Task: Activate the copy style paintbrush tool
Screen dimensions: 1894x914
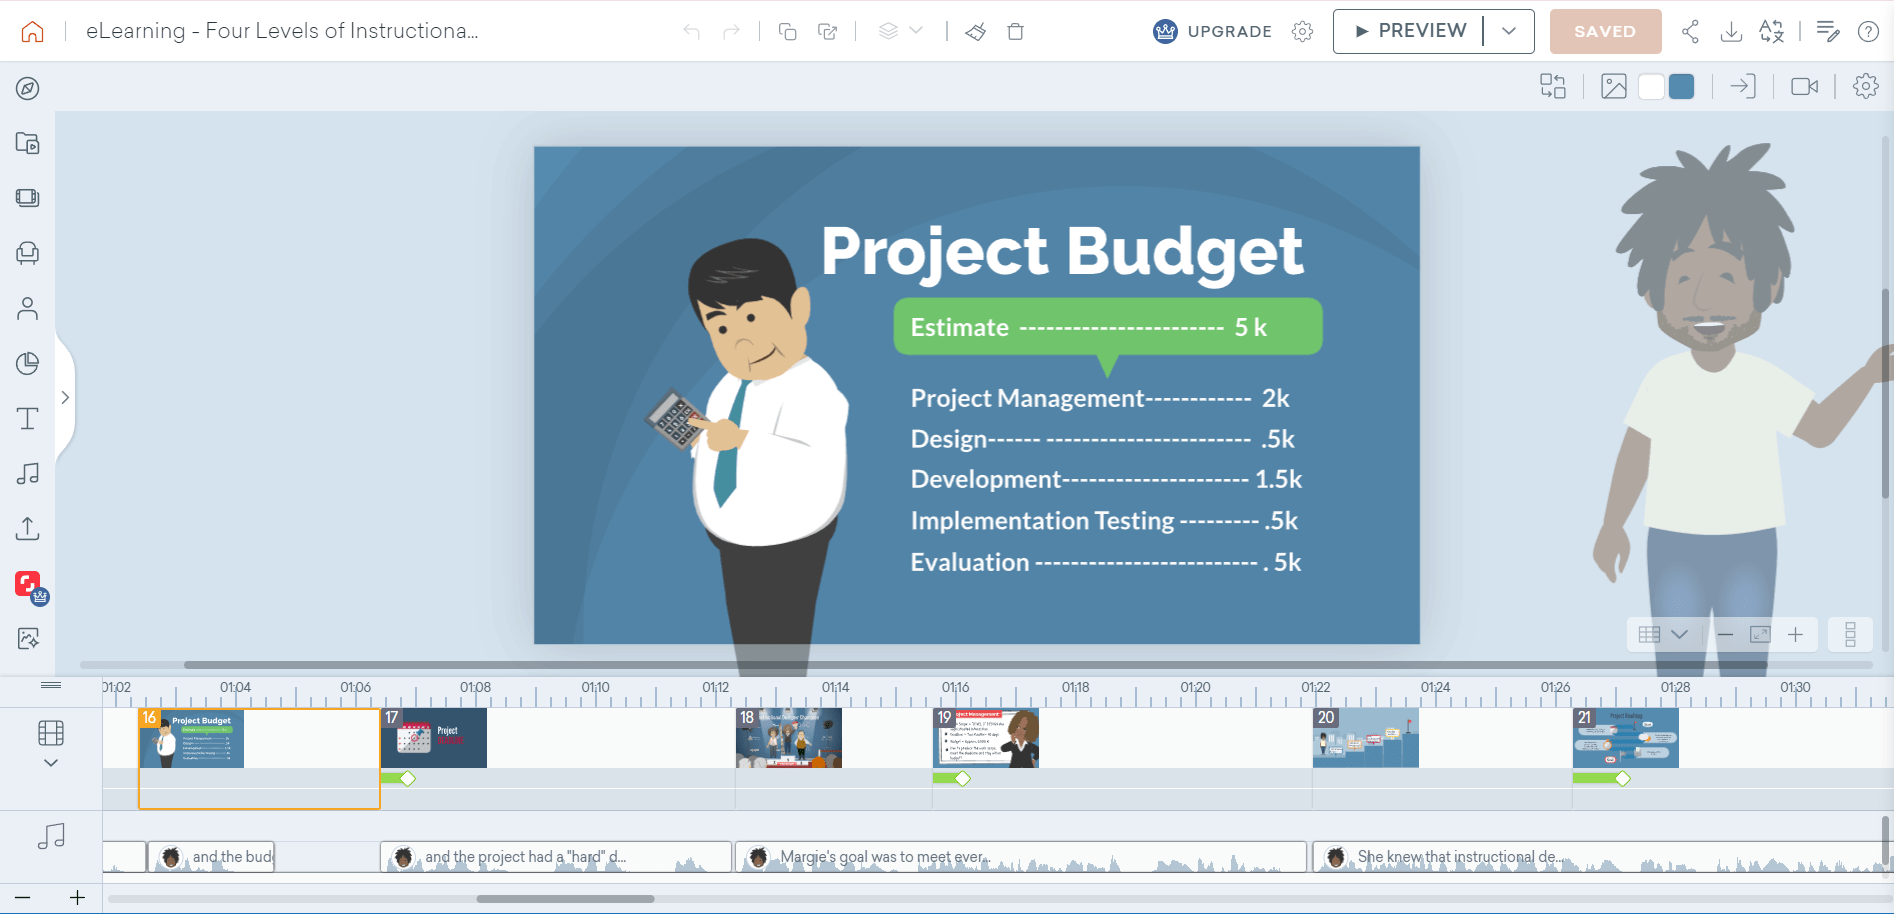Action: coord(975,31)
